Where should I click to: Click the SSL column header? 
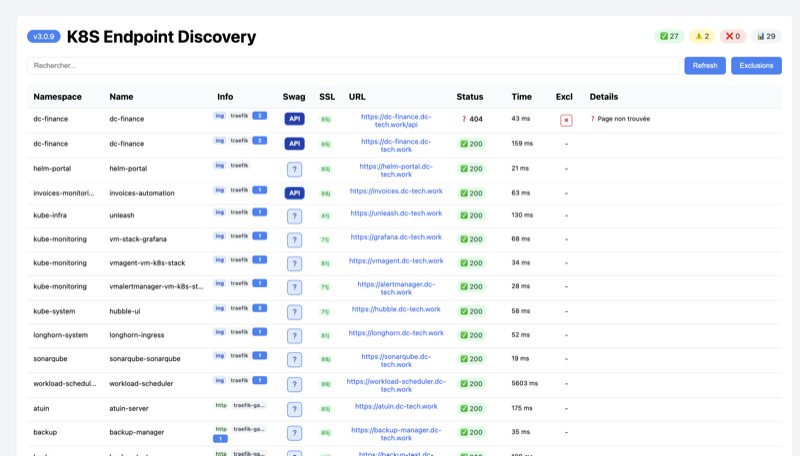click(327, 97)
